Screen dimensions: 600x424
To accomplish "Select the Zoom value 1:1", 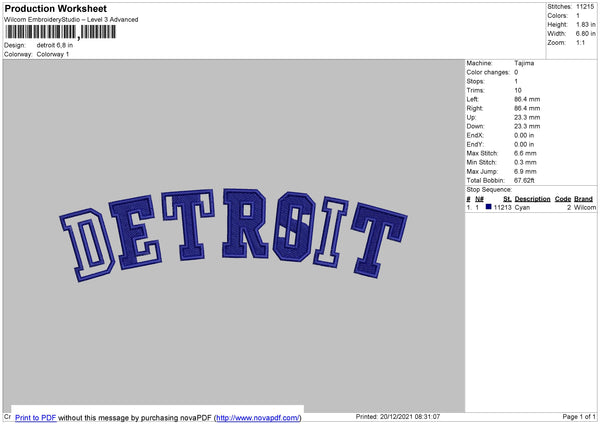I will click(580, 42).
